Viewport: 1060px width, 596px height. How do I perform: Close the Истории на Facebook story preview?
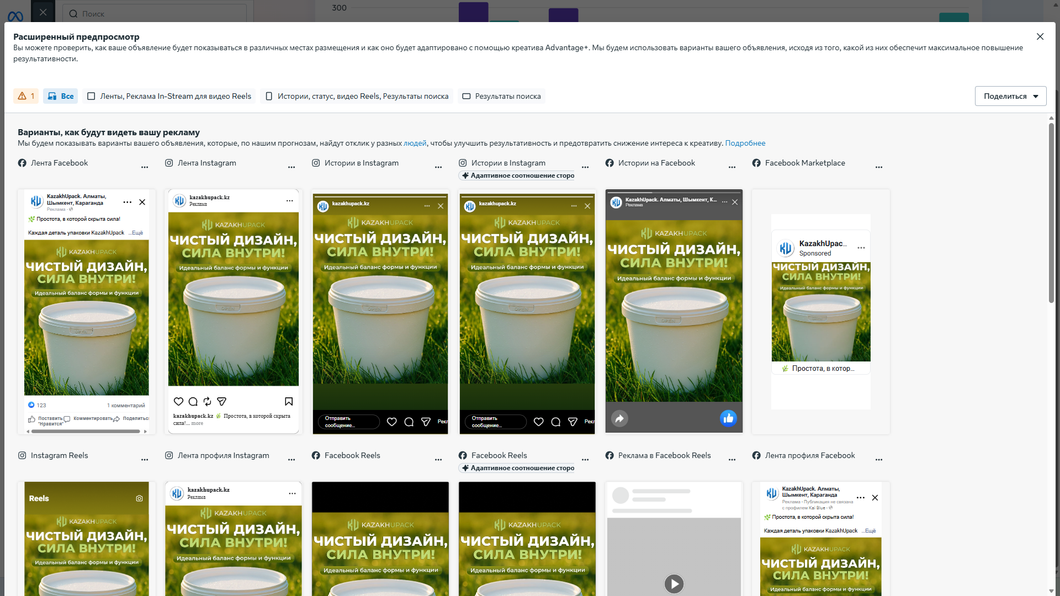click(735, 202)
